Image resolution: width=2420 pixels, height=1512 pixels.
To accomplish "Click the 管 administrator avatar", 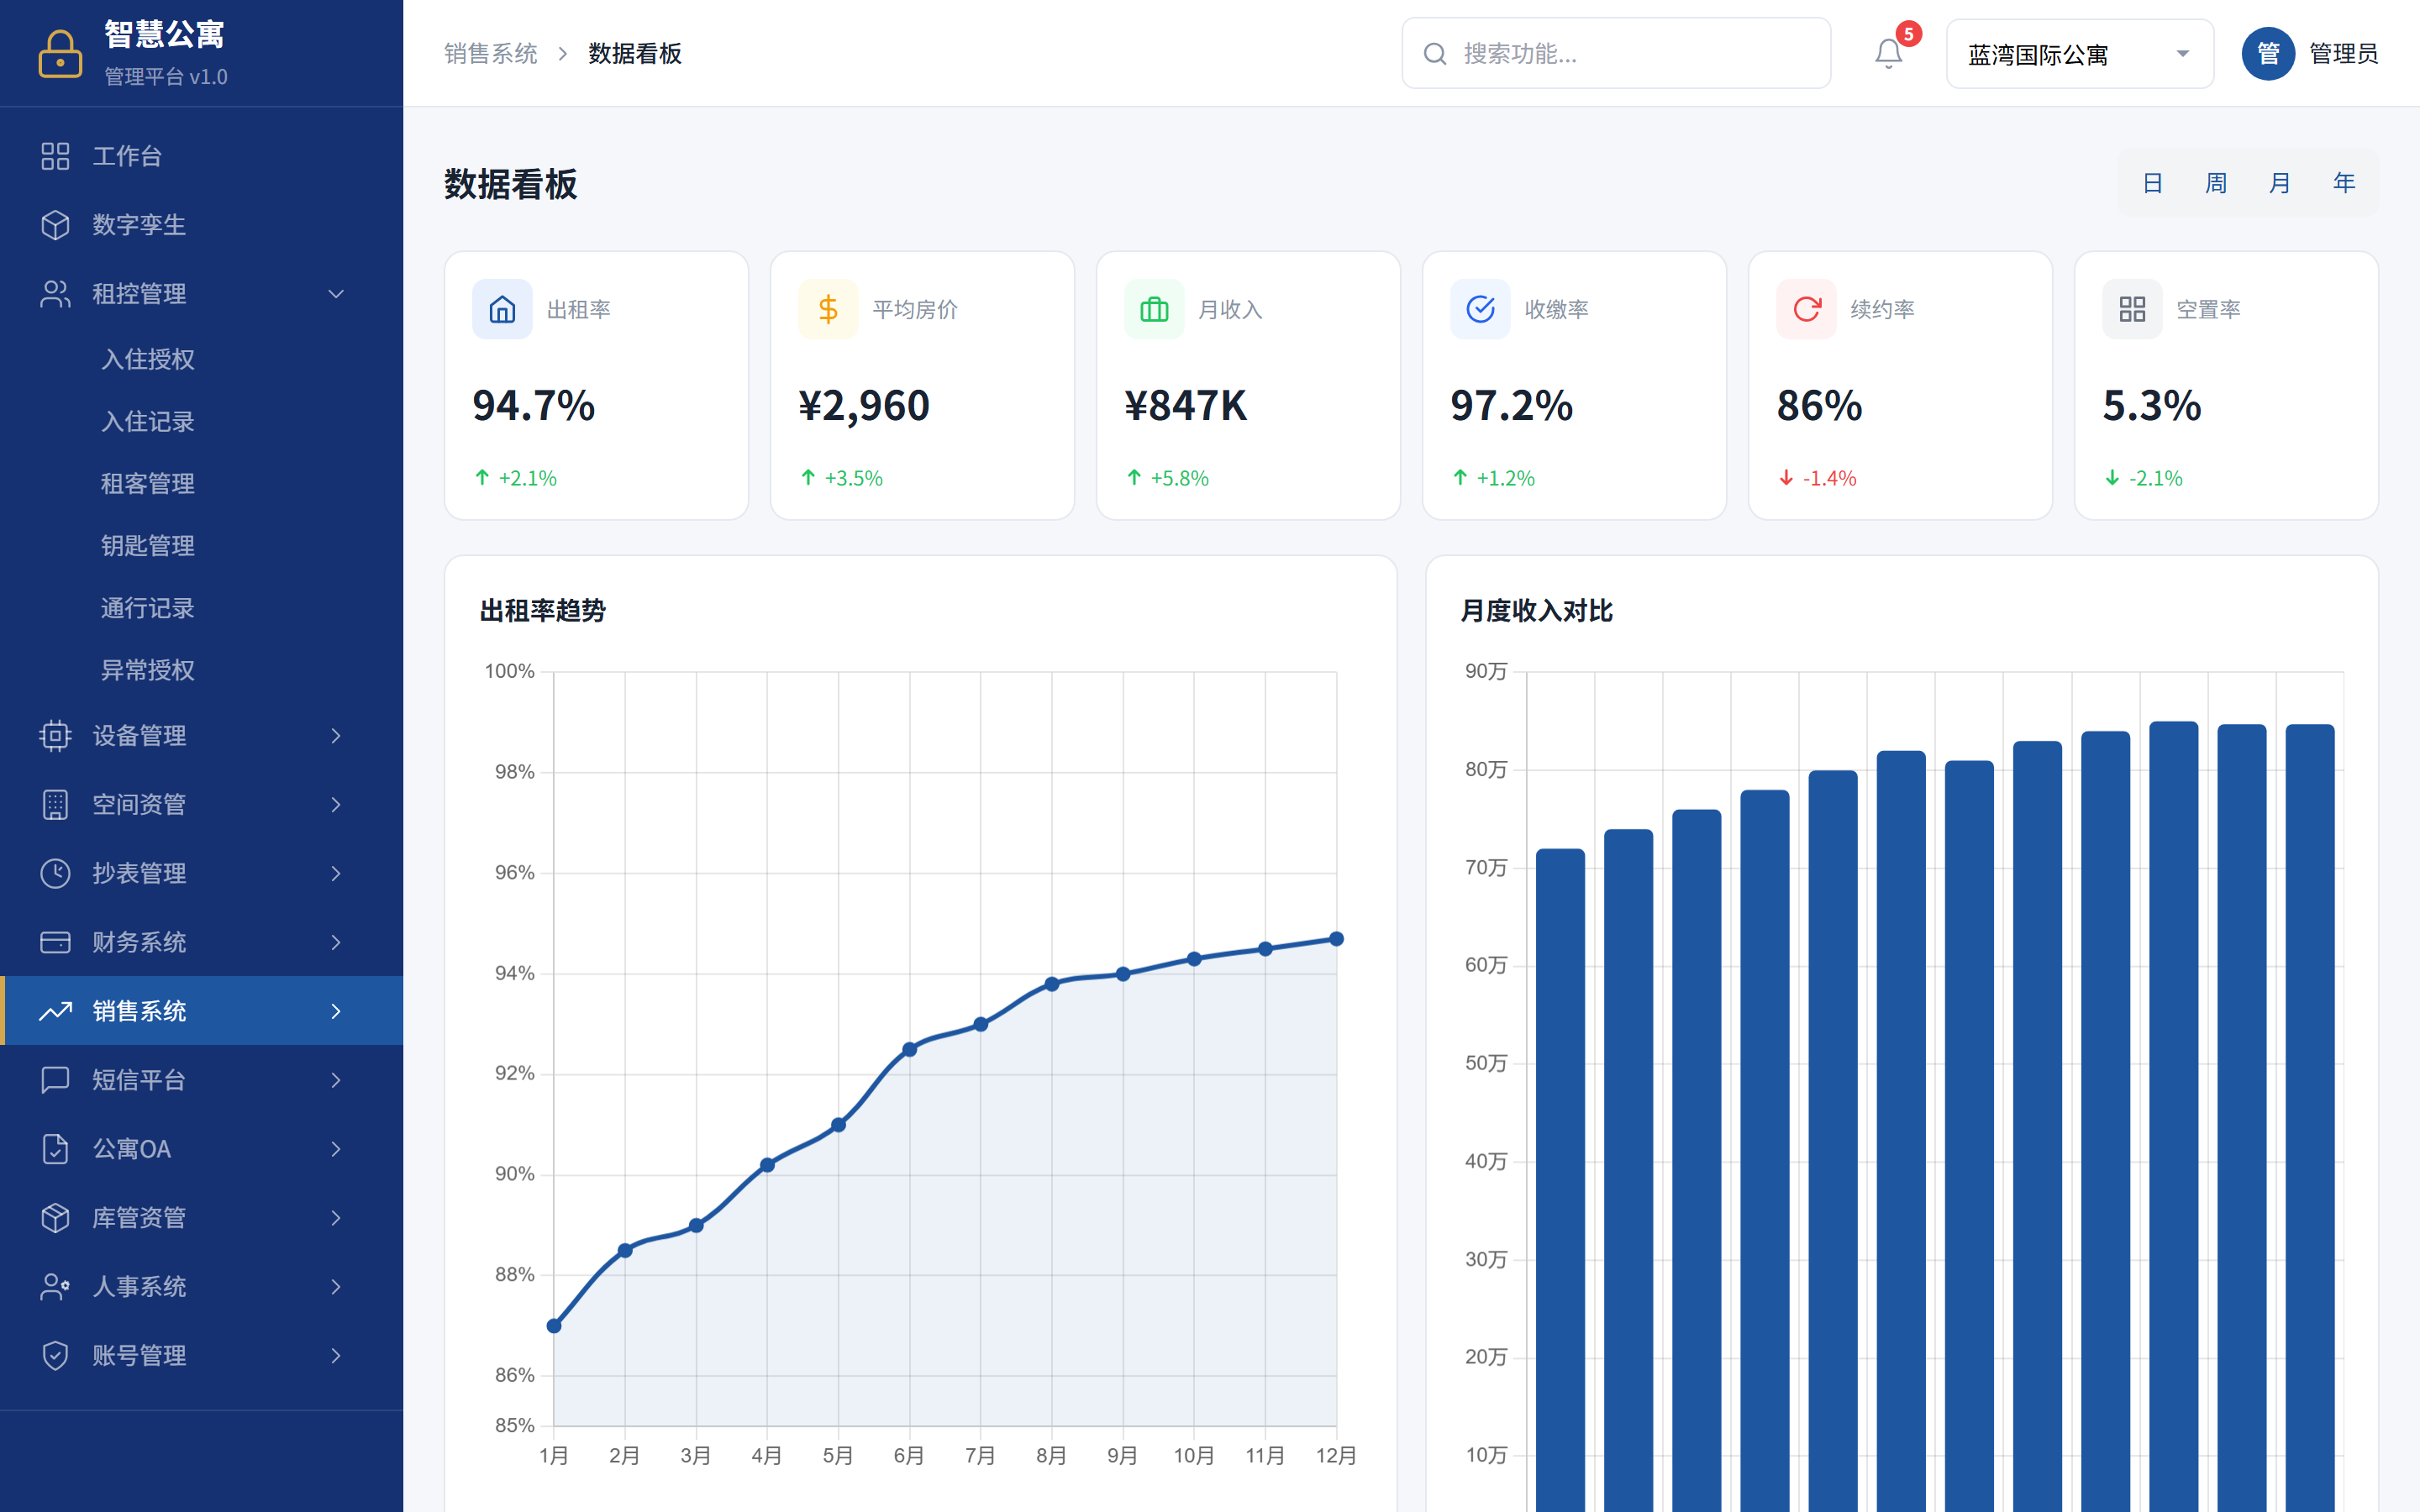I will coord(2267,53).
